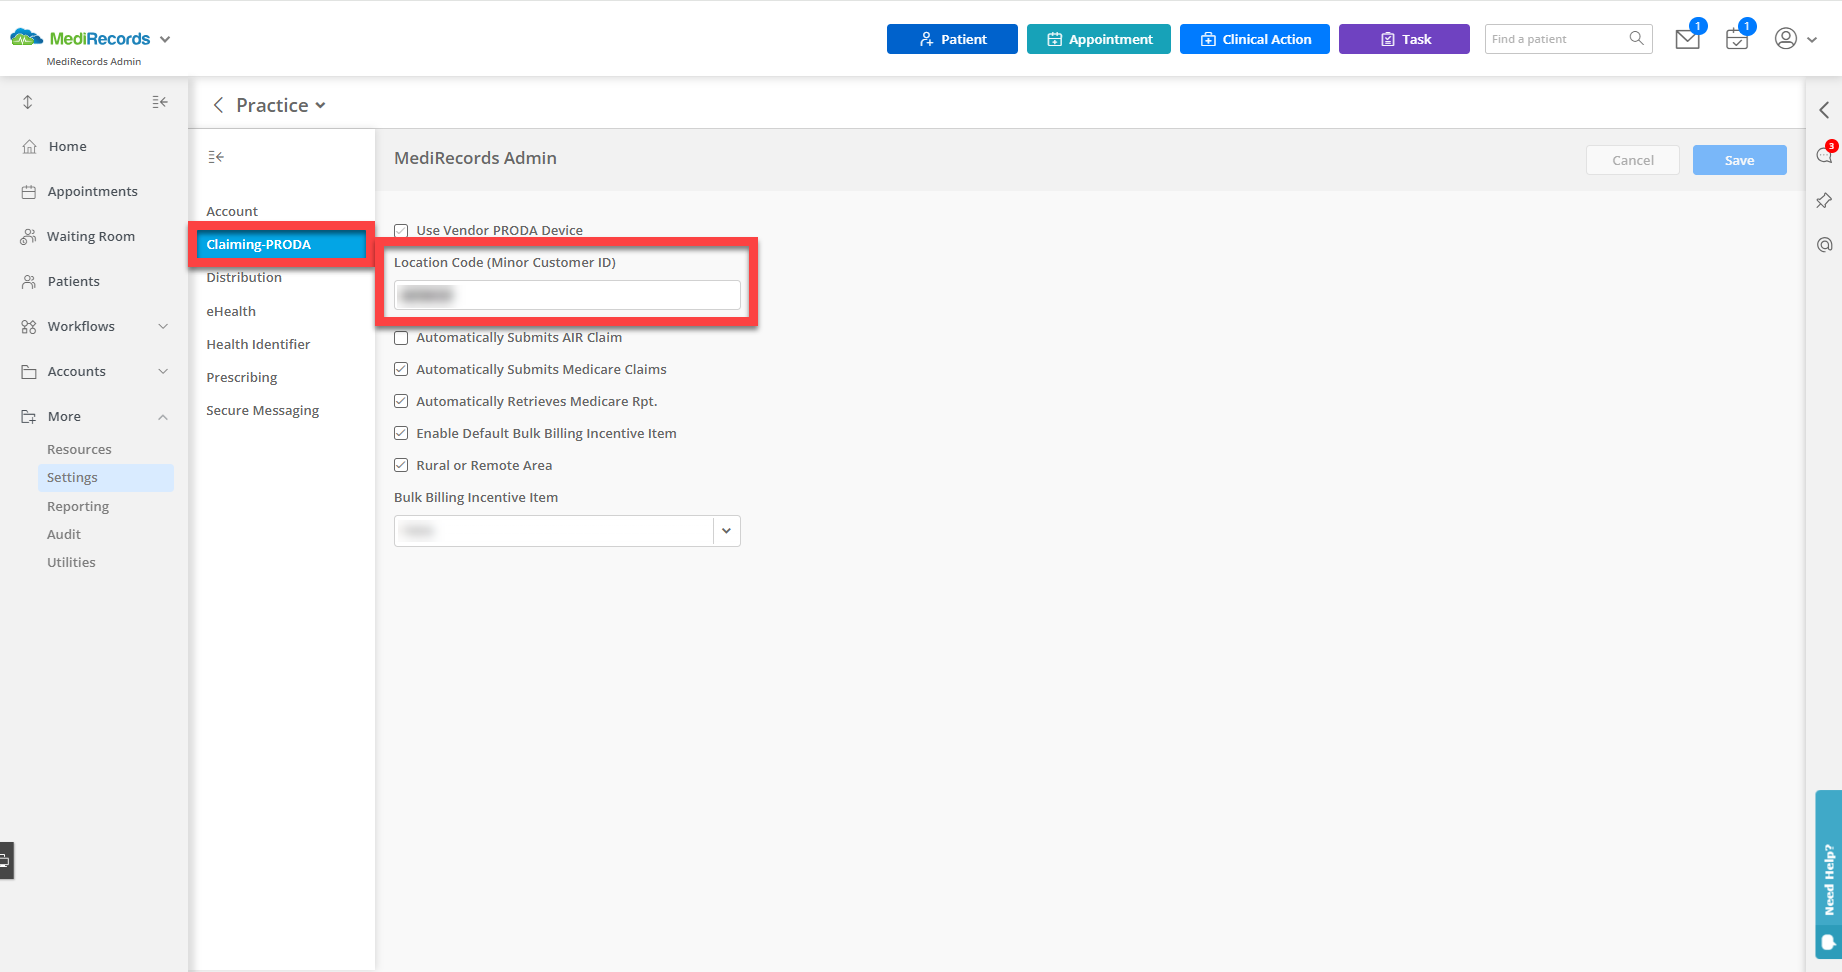Expand the Workflows menu chevron
This screenshot has width=1842, height=972.
coord(163,326)
